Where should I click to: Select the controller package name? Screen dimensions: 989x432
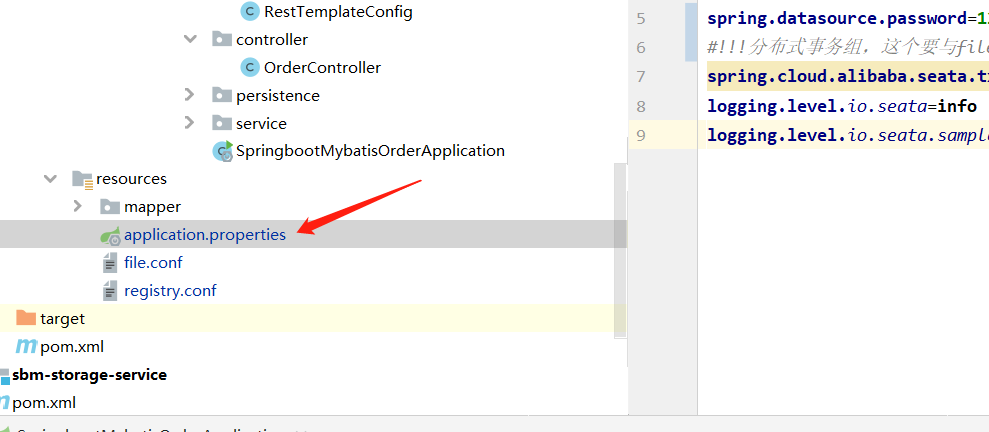click(x=272, y=40)
